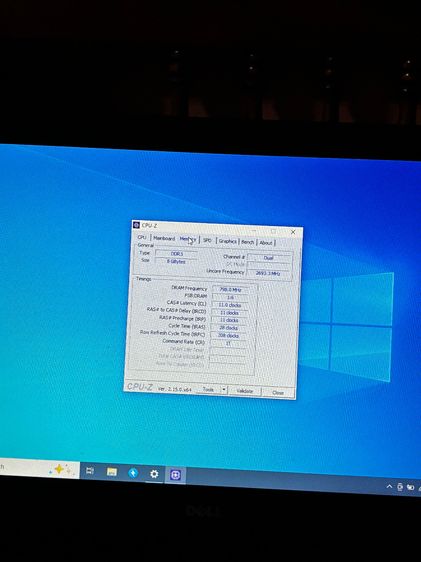The width and height of the screenshot is (421, 562).
Task: Click the Uncore Frequency value field
Action: 268,273
